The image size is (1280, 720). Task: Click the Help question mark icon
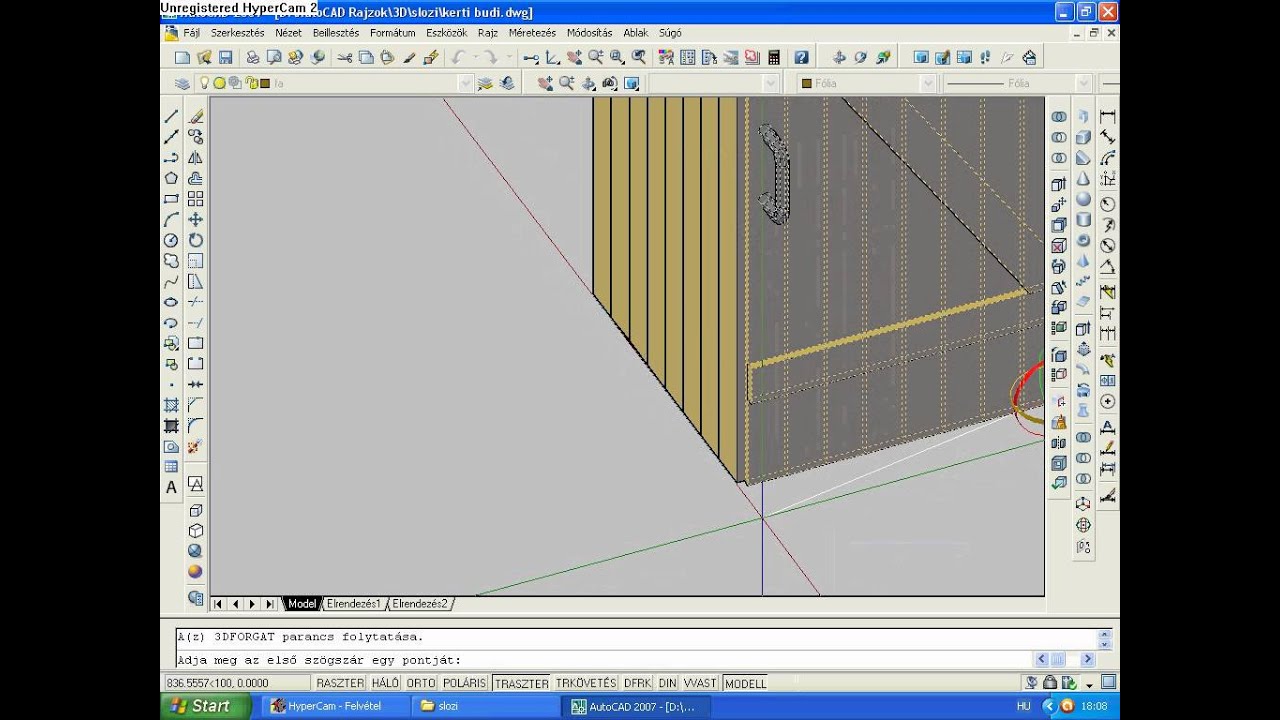tap(800, 58)
